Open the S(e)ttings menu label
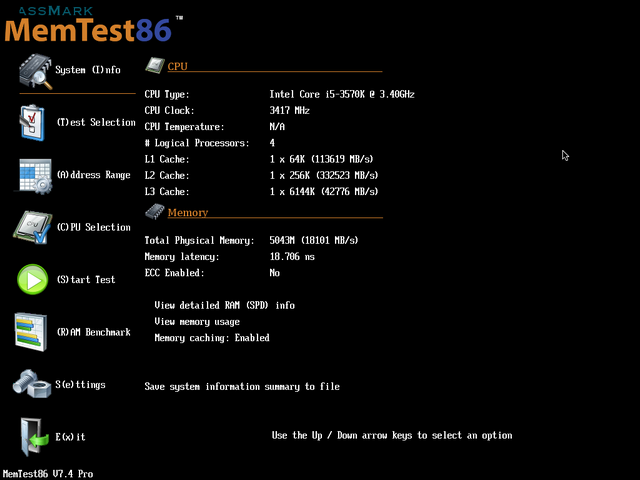This screenshot has width=640, height=480. (x=81, y=384)
